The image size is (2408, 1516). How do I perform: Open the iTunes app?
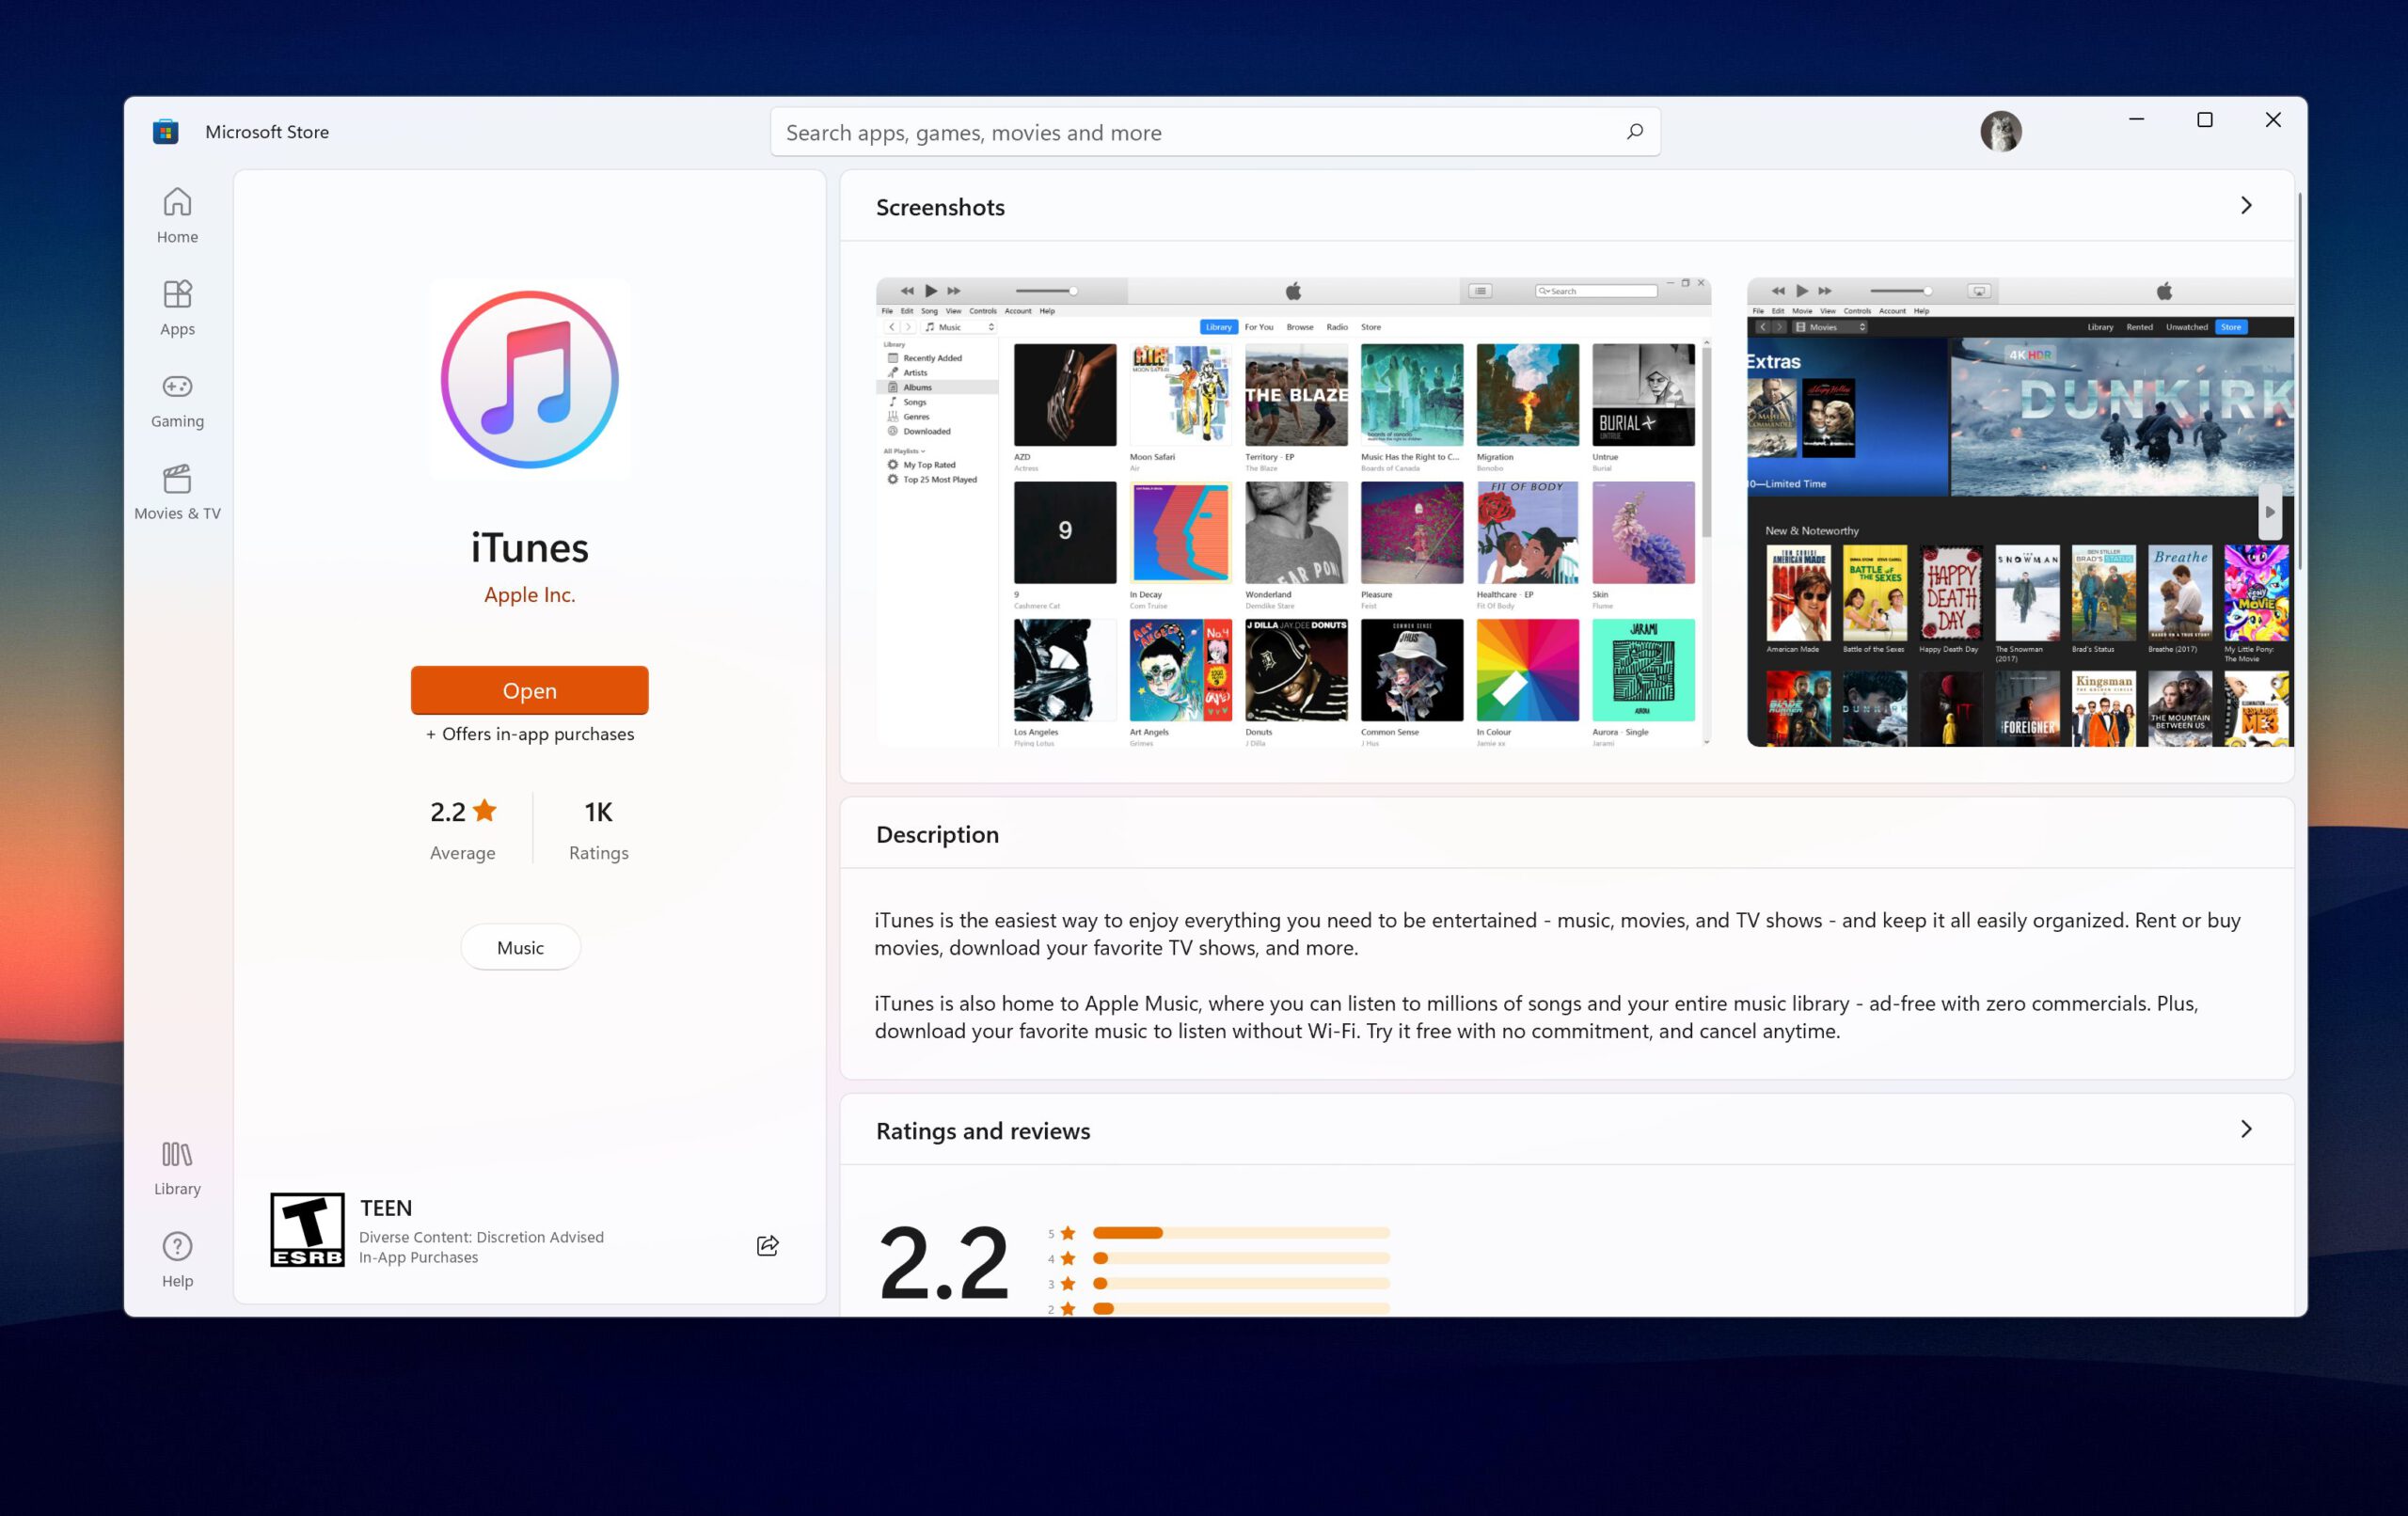[530, 690]
